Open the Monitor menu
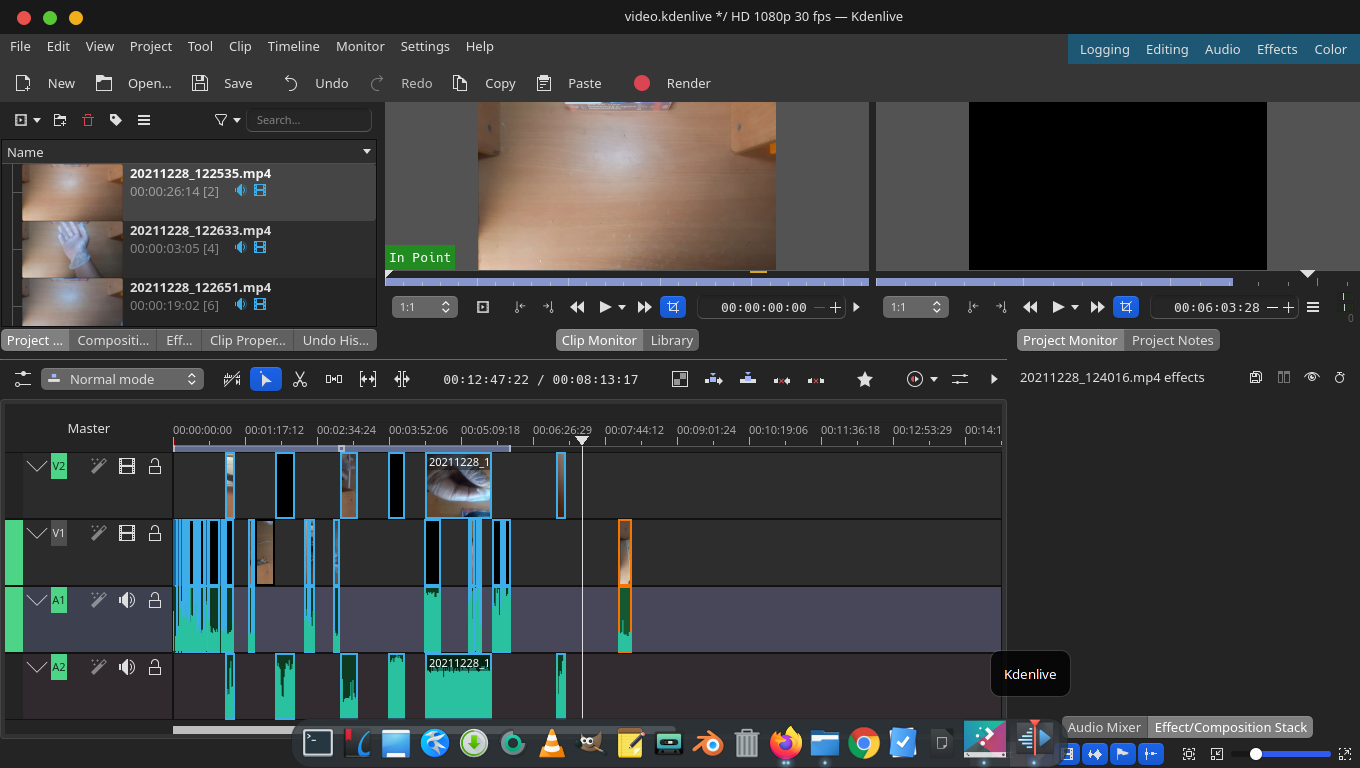The image size is (1360, 768). (360, 46)
